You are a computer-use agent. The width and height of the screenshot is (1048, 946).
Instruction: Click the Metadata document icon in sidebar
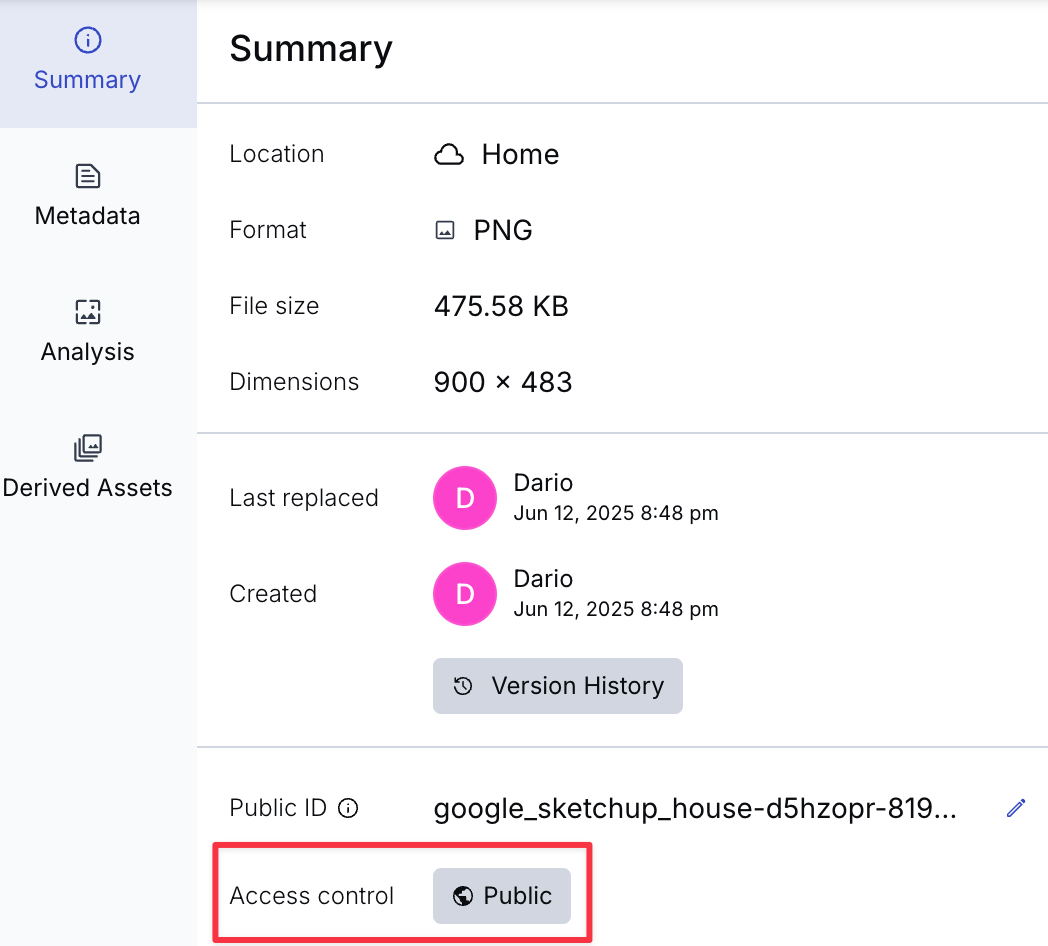click(88, 177)
